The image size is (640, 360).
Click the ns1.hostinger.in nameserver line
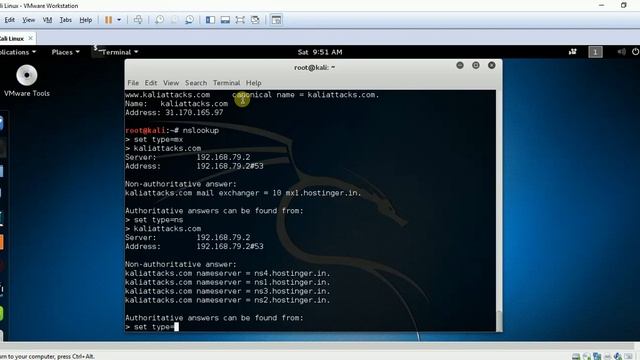tap(228, 282)
